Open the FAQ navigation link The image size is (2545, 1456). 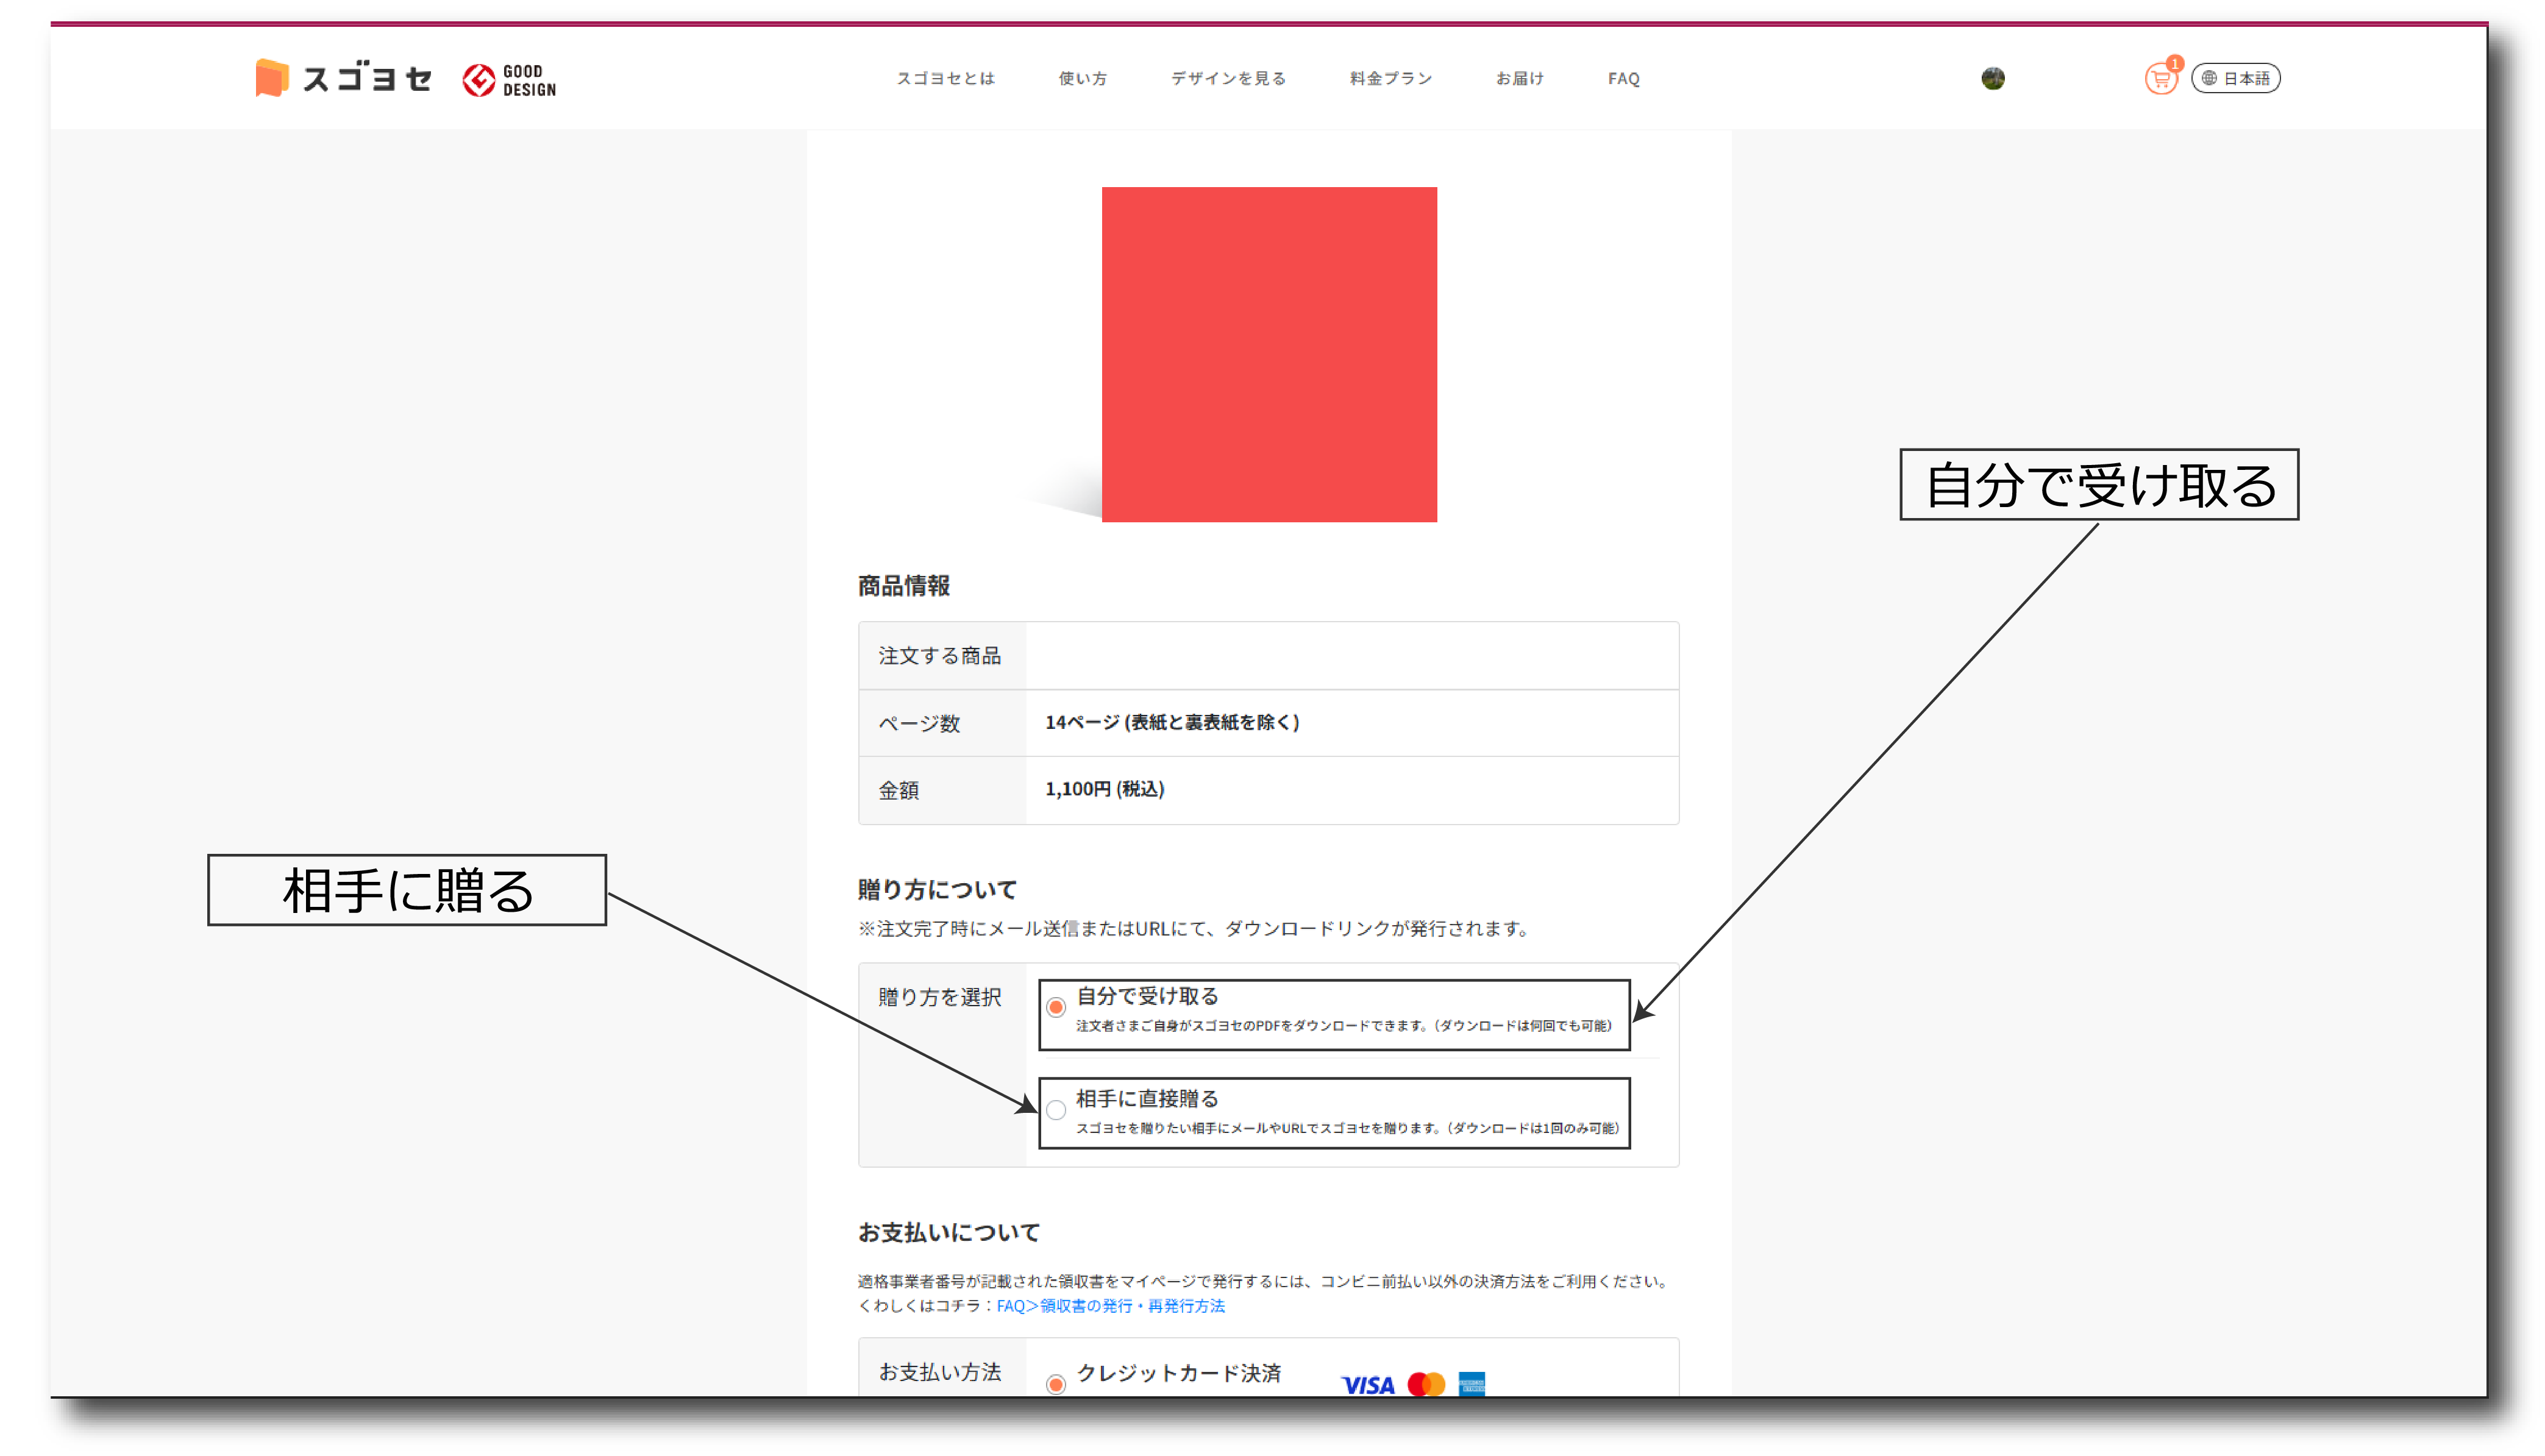pyautogui.click(x=1623, y=78)
